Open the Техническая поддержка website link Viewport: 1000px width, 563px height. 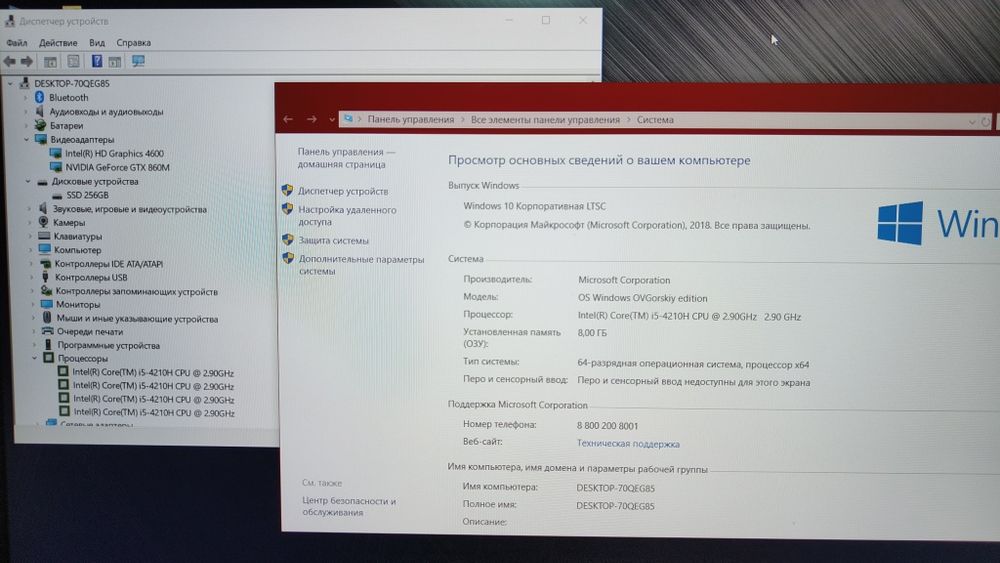(x=628, y=444)
